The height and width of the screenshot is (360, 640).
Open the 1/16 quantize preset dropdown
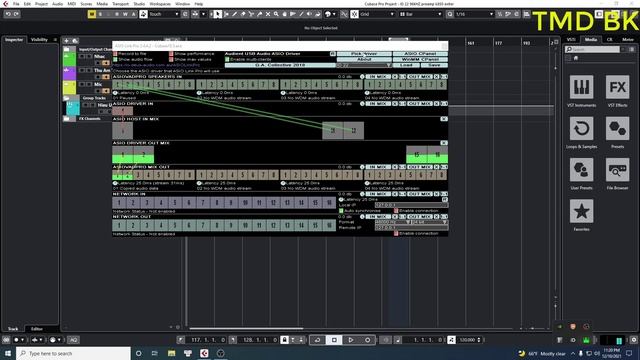tap(474, 14)
